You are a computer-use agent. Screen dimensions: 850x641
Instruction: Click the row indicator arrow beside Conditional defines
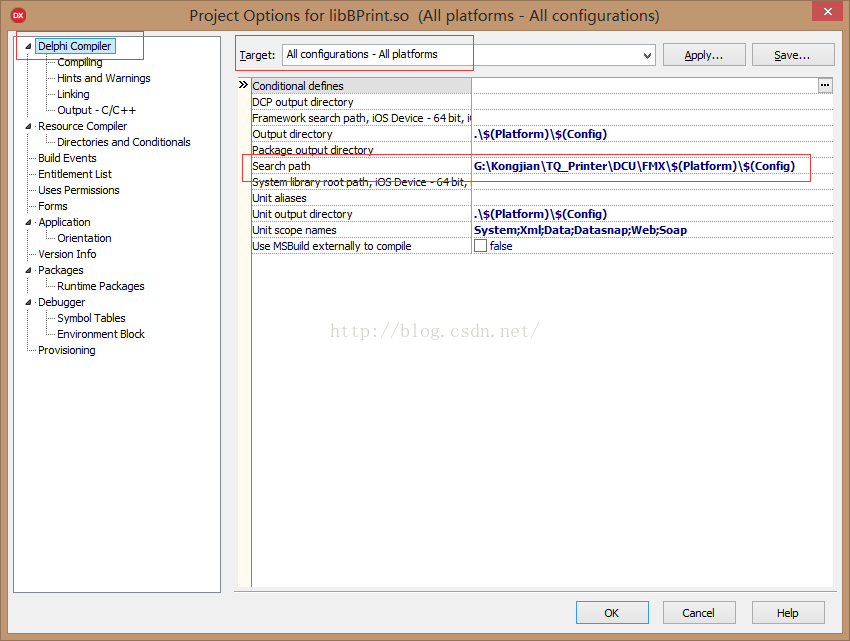243,85
